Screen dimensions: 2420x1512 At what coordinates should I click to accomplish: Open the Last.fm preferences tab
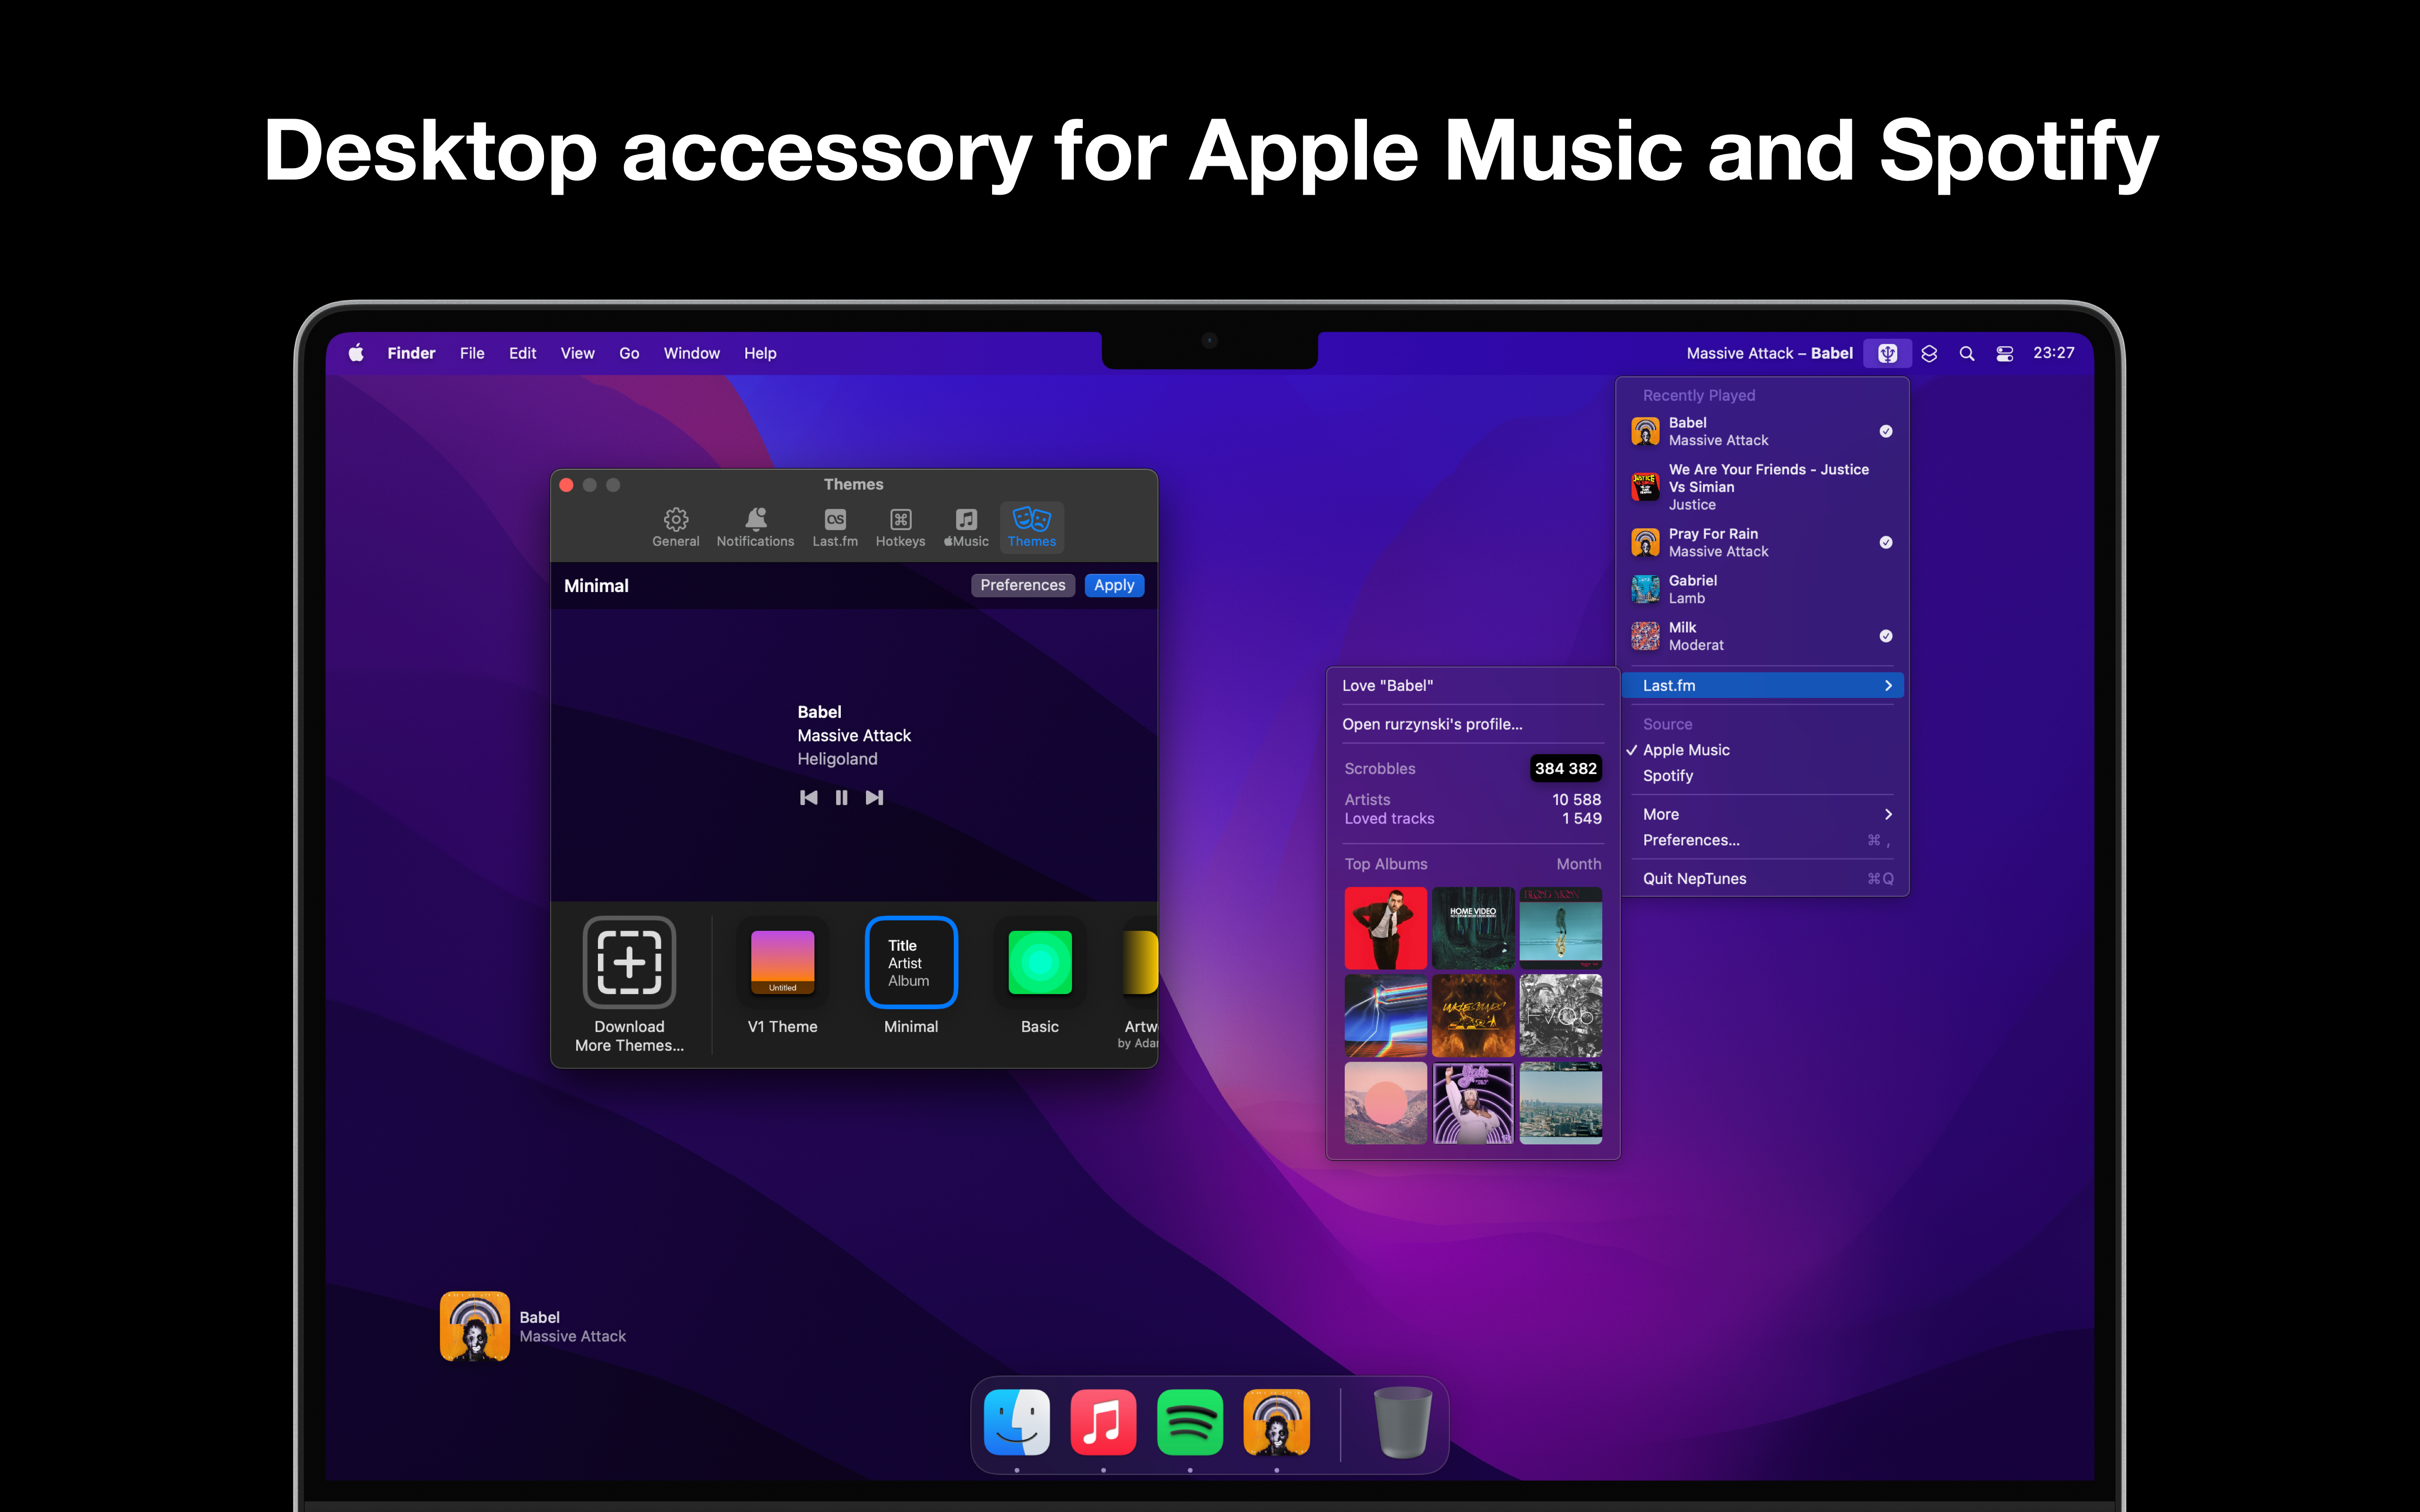835,527
